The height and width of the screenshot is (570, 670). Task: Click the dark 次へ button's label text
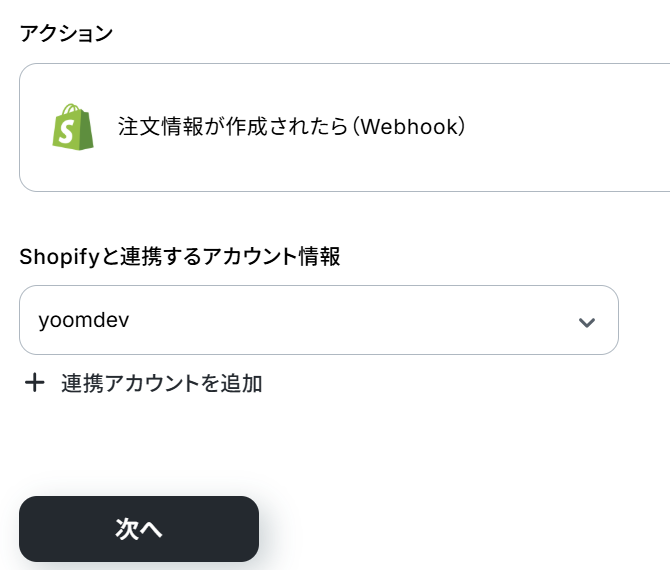[139, 529]
